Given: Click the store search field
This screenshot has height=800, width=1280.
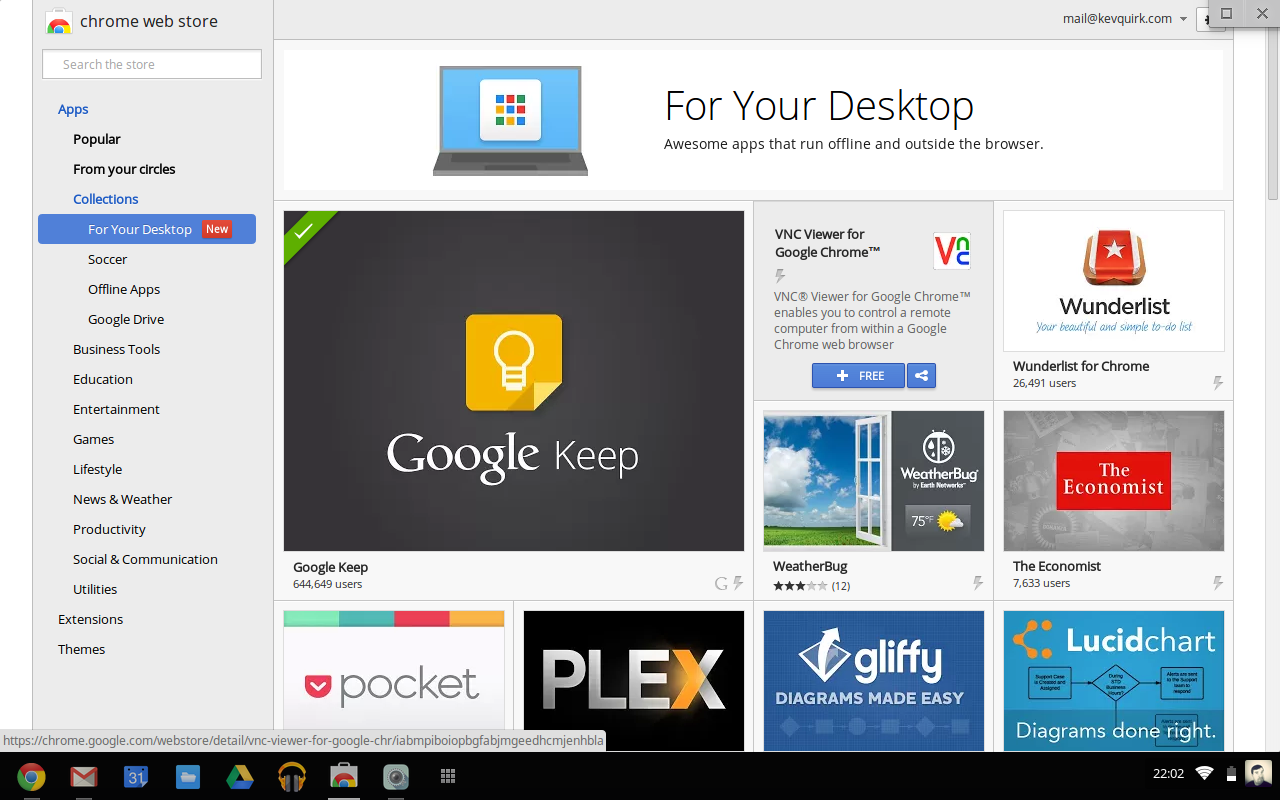Looking at the screenshot, I should (x=151, y=64).
